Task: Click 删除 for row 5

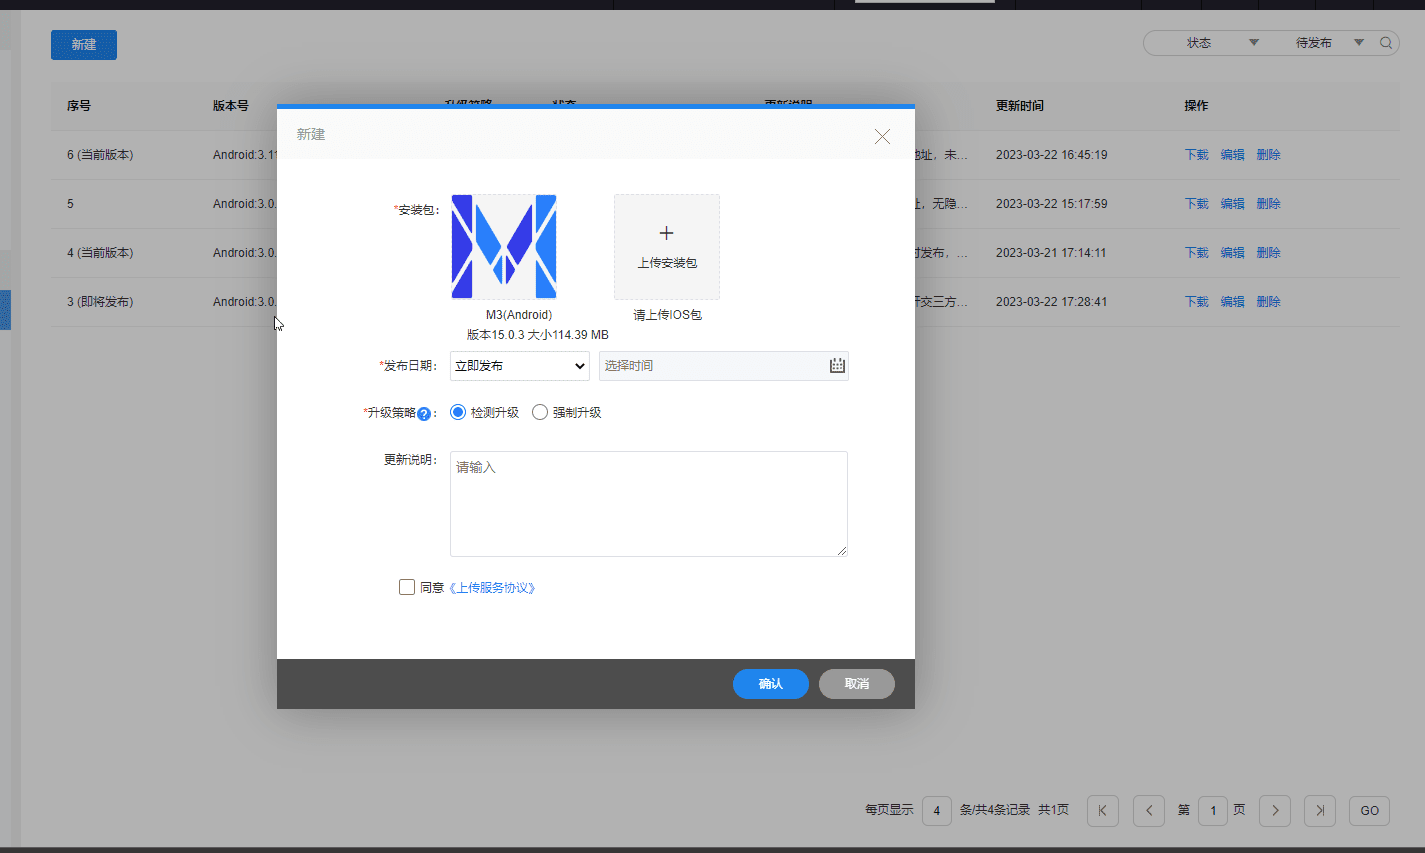Action: [1269, 204]
